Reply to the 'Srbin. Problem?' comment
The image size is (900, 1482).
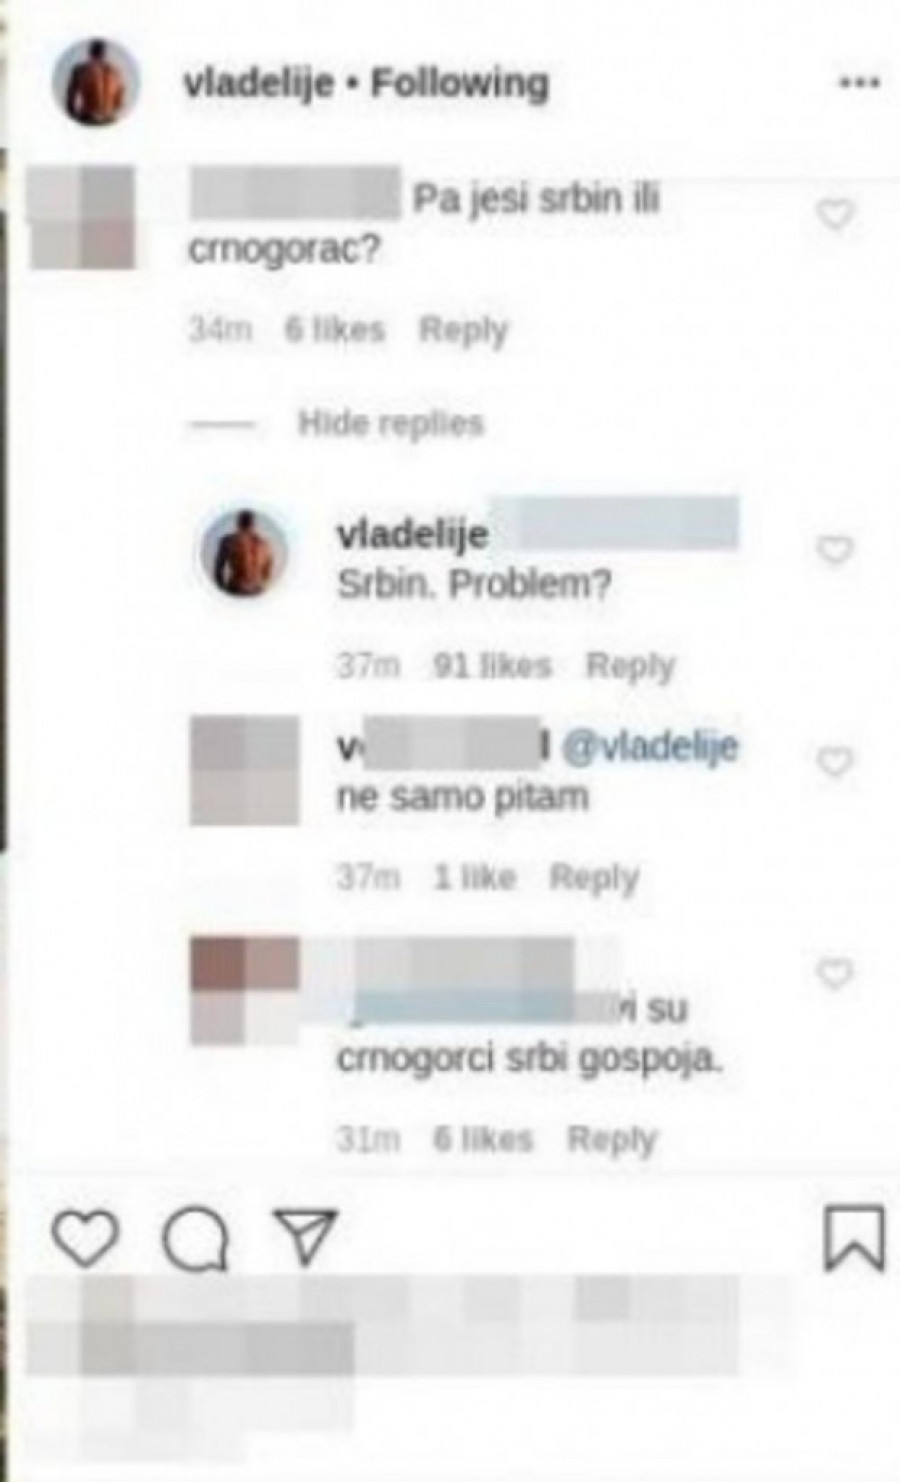630,665
